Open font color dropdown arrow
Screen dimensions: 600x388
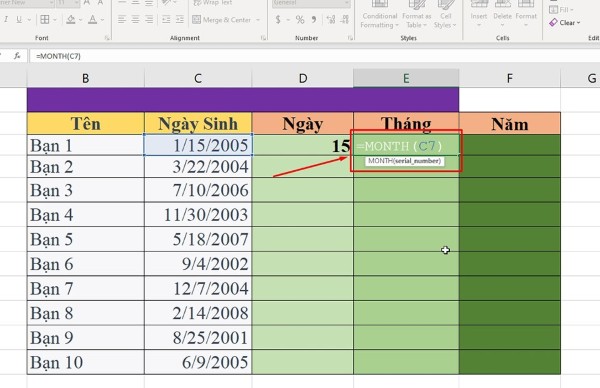tap(103, 20)
